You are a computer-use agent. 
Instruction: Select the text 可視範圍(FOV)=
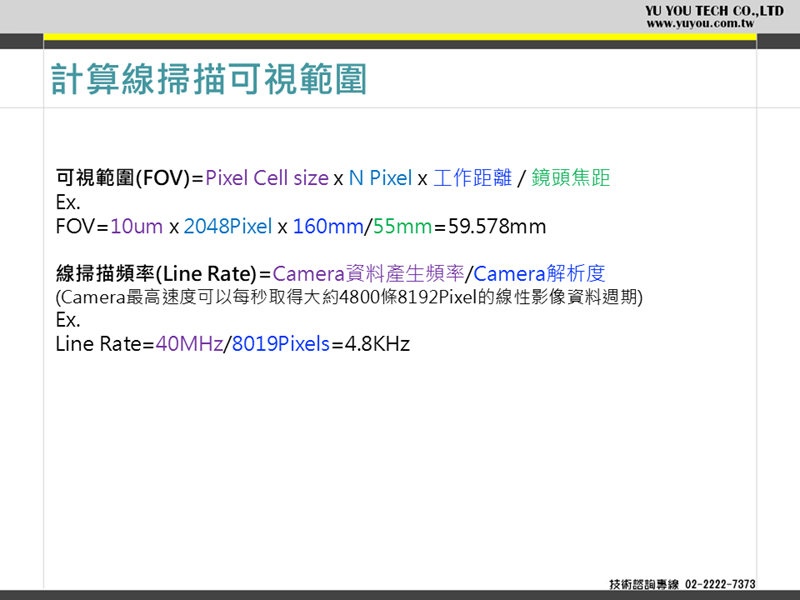tap(130, 178)
